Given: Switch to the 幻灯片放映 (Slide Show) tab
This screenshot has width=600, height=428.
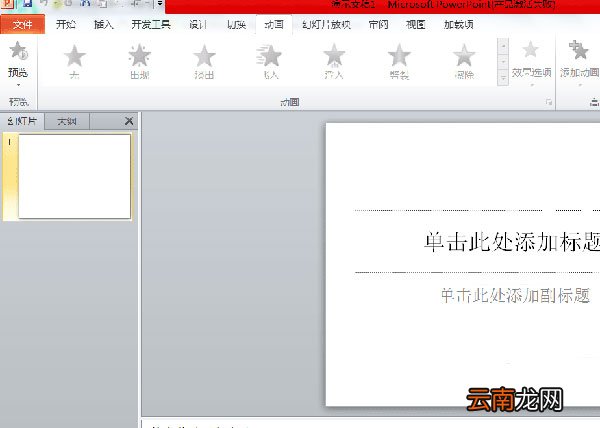Looking at the screenshot, I should 326,24.
